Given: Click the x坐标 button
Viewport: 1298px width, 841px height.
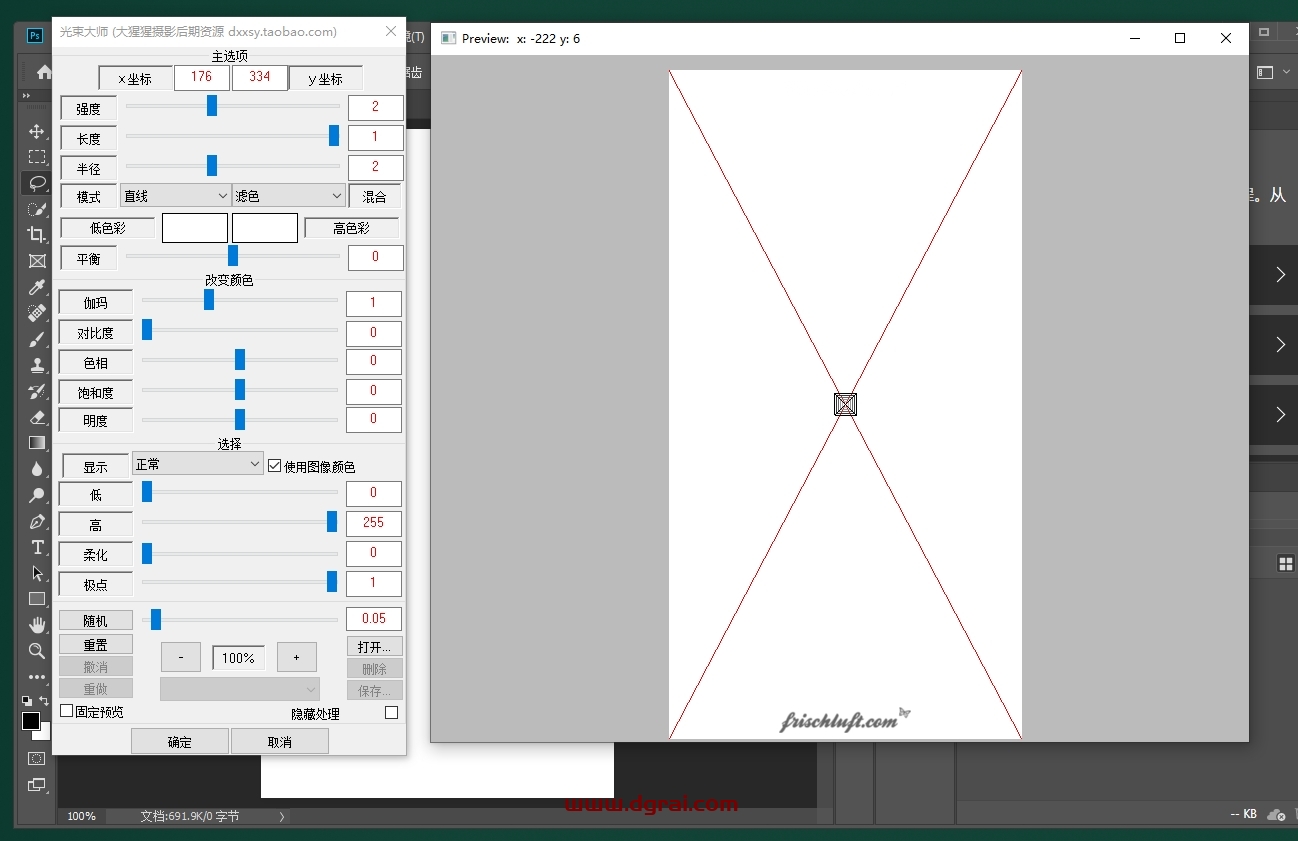Looking at the screenshot, I should coord(135,78).
